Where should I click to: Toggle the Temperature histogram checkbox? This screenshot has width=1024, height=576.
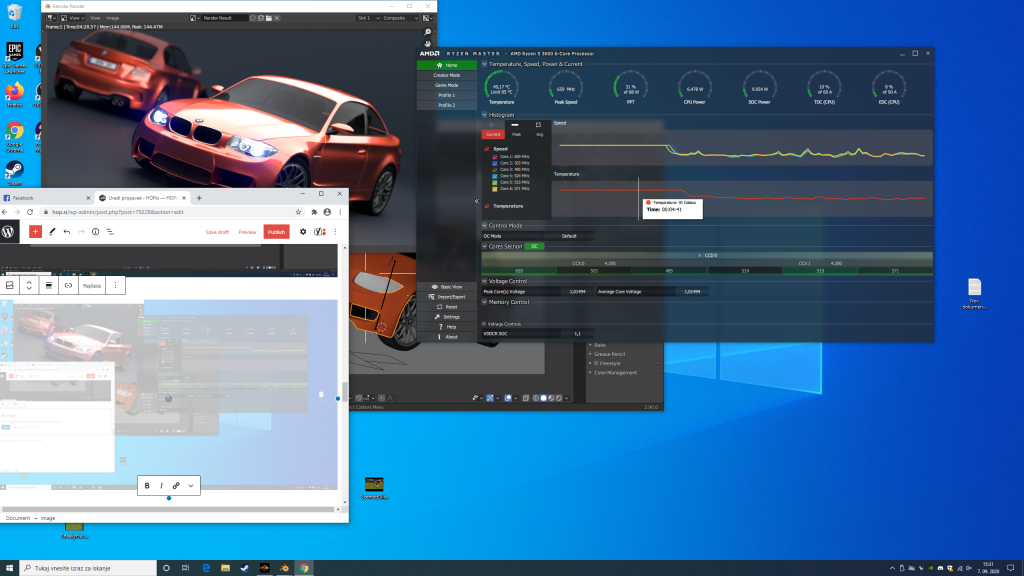tap(487, 206)
